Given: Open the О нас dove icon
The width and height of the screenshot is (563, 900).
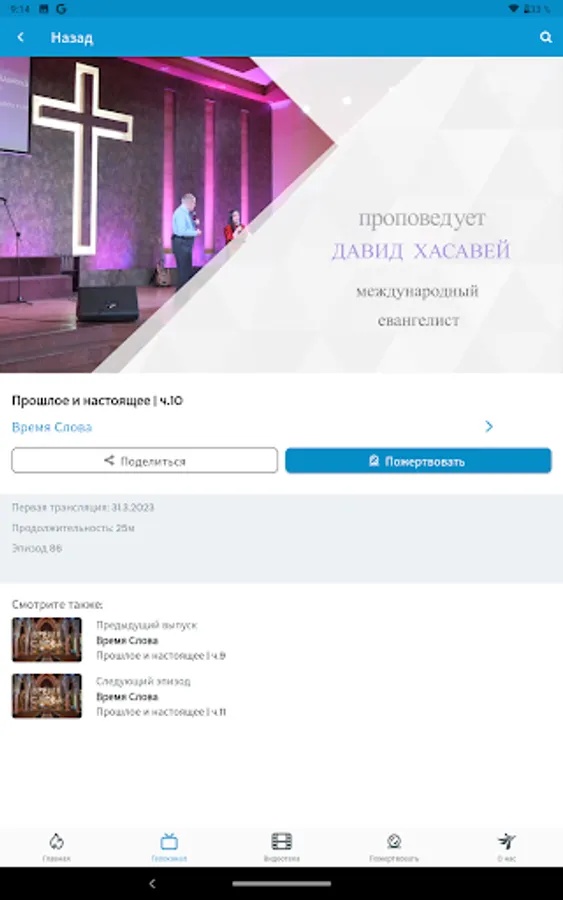Looking at the screenshot, I should [506, 841].
